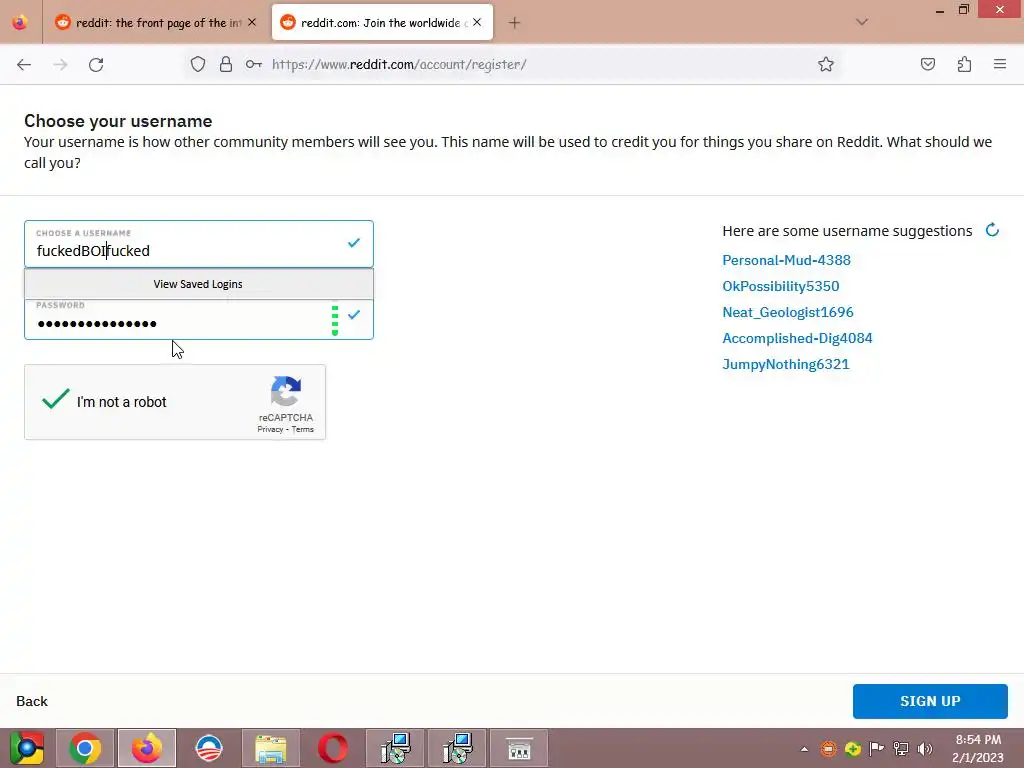Screen dimensions: 1024x768
Task: Switch to the reddit front page tab
Action: tap(156, 23)
